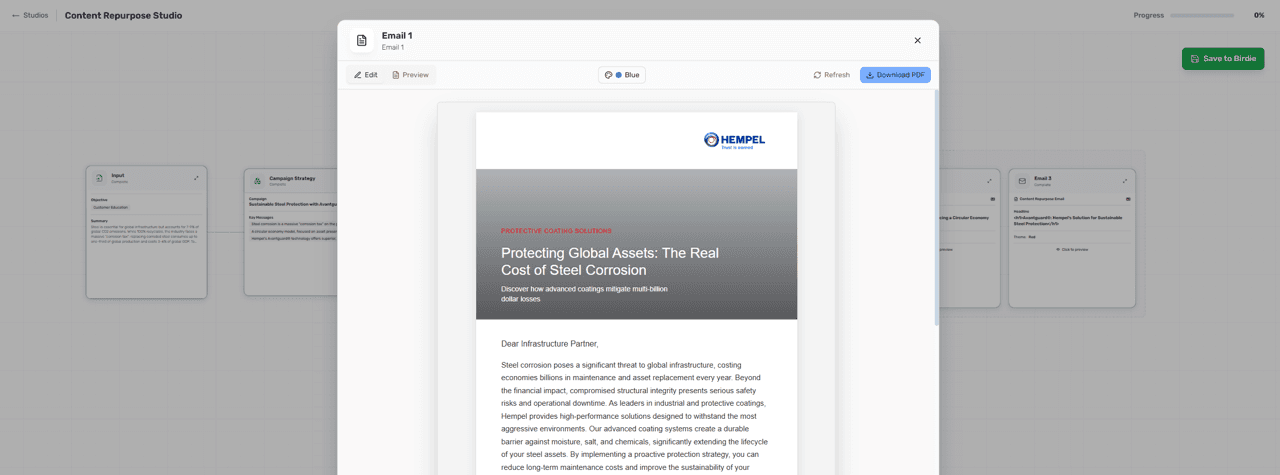Click the 0% progress value

click(x=1258, y=15)
